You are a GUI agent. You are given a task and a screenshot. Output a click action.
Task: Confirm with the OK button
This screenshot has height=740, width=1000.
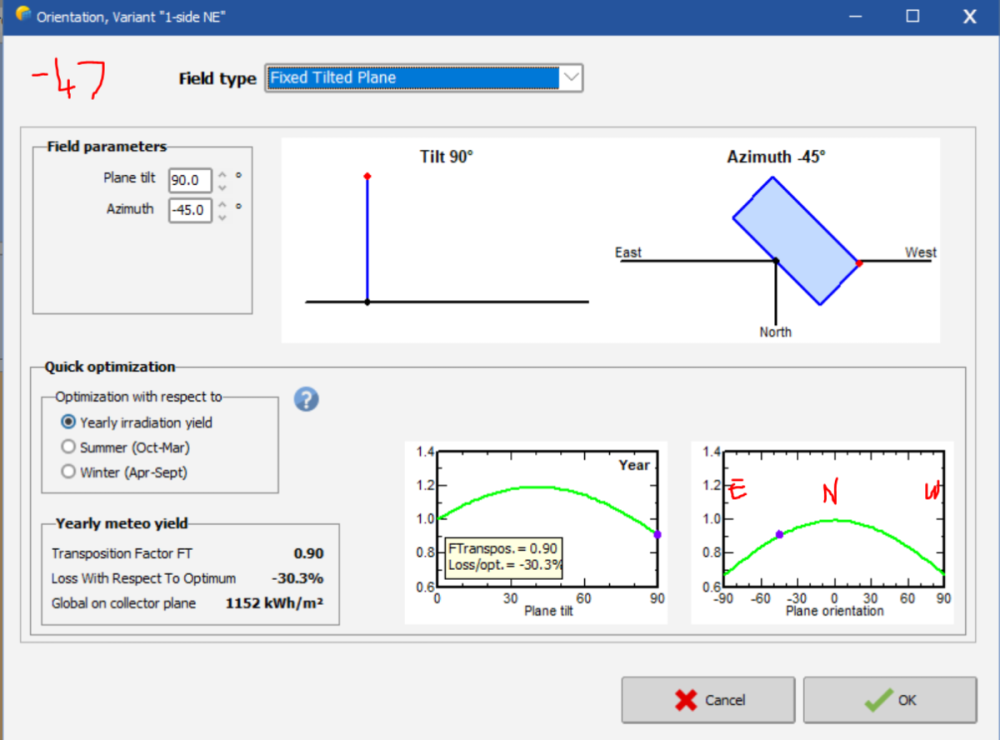click(x=889, y=700)
